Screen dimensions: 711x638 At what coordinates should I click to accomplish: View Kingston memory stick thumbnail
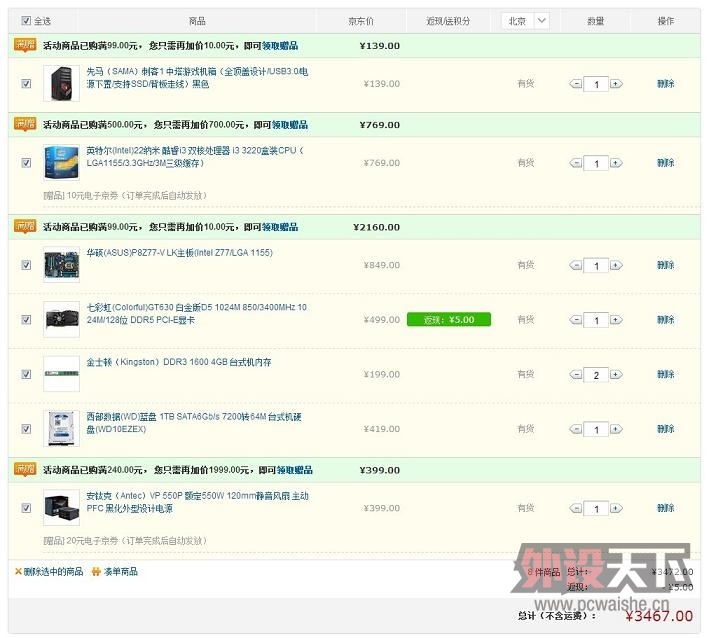61,374
